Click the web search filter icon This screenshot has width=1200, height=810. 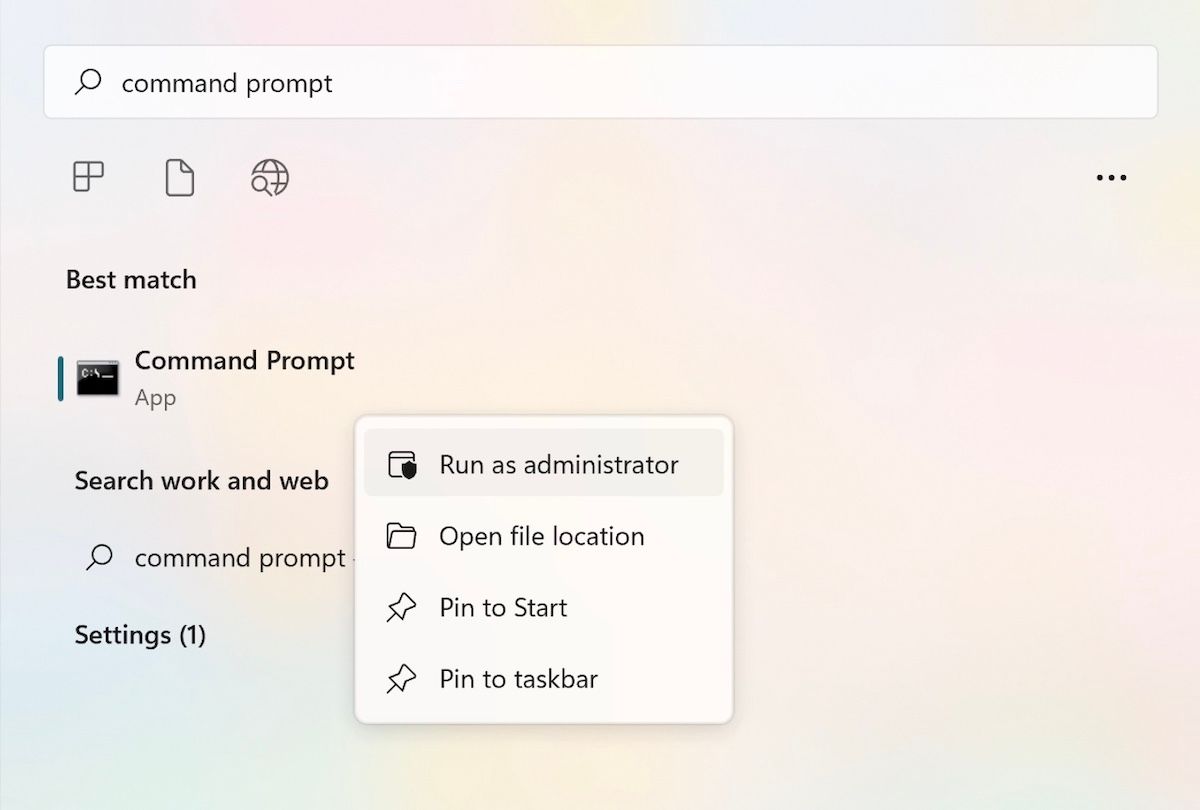tap(267, 177)
